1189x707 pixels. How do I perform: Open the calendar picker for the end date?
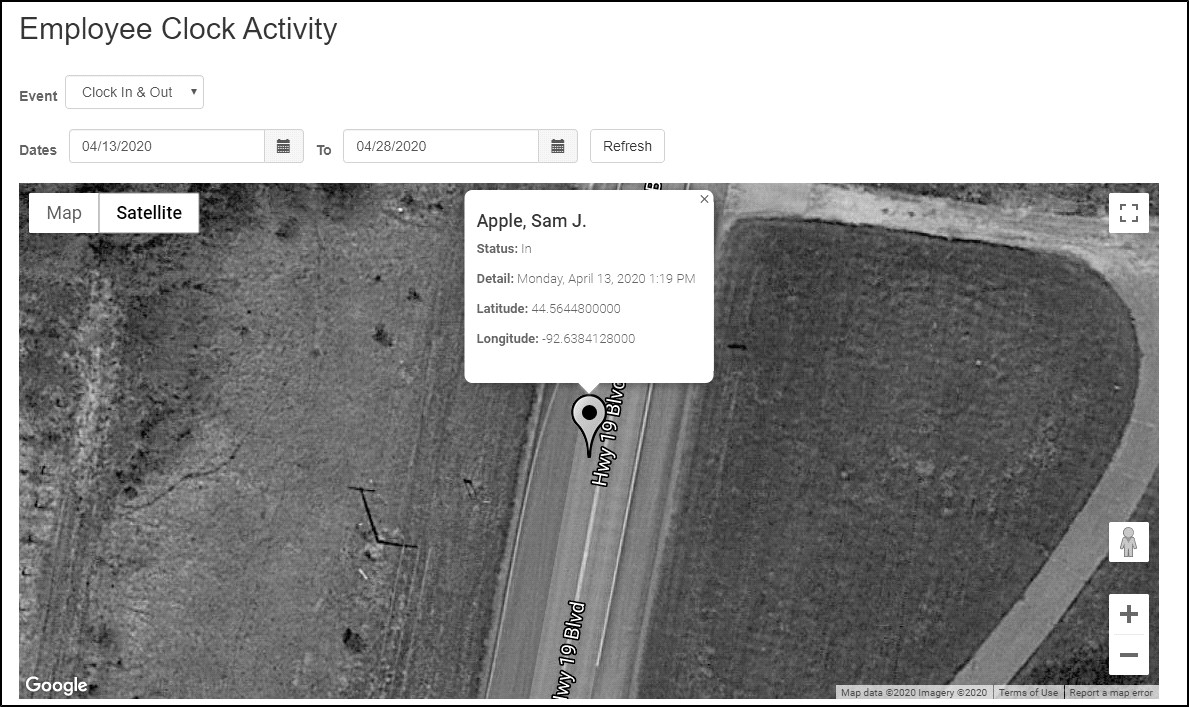pos(558,146)
